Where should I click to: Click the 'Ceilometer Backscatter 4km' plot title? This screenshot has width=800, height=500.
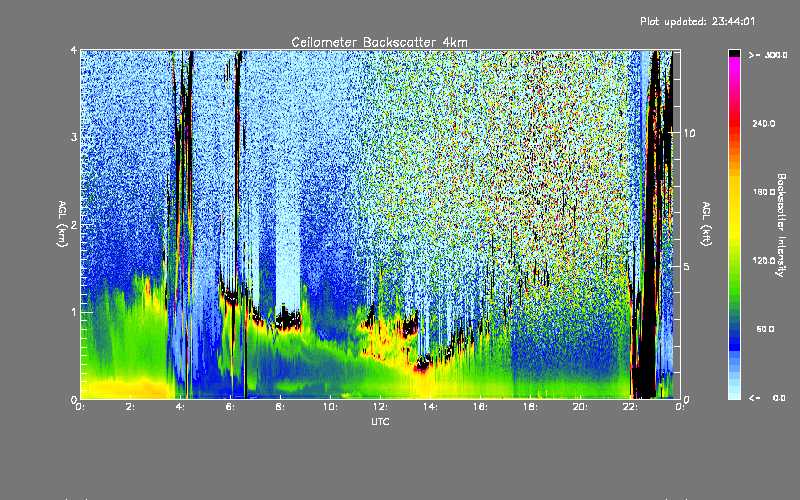379,42
